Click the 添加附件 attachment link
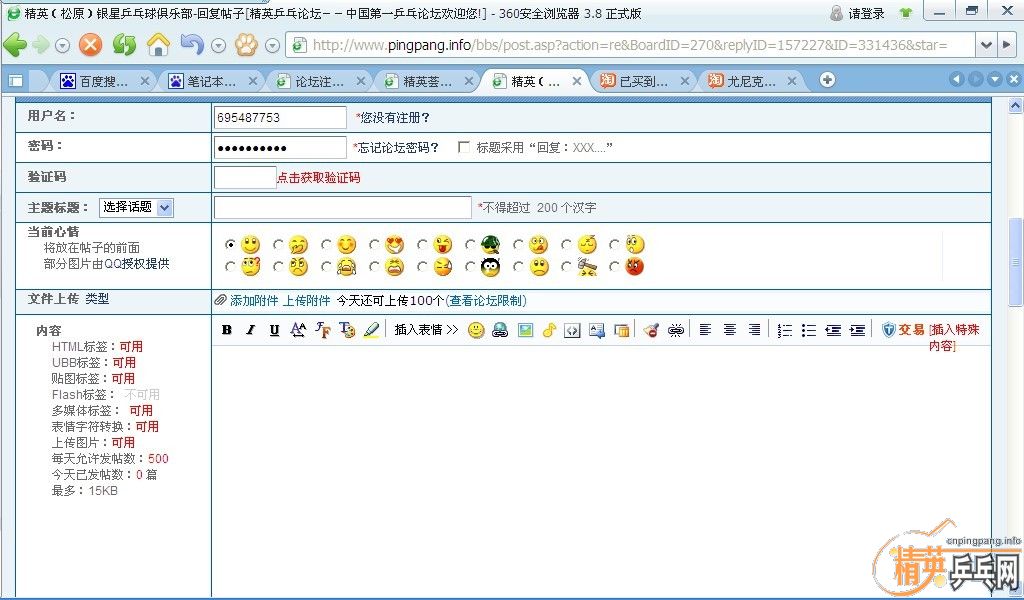 pyautogui.click(x=254, y=300)
